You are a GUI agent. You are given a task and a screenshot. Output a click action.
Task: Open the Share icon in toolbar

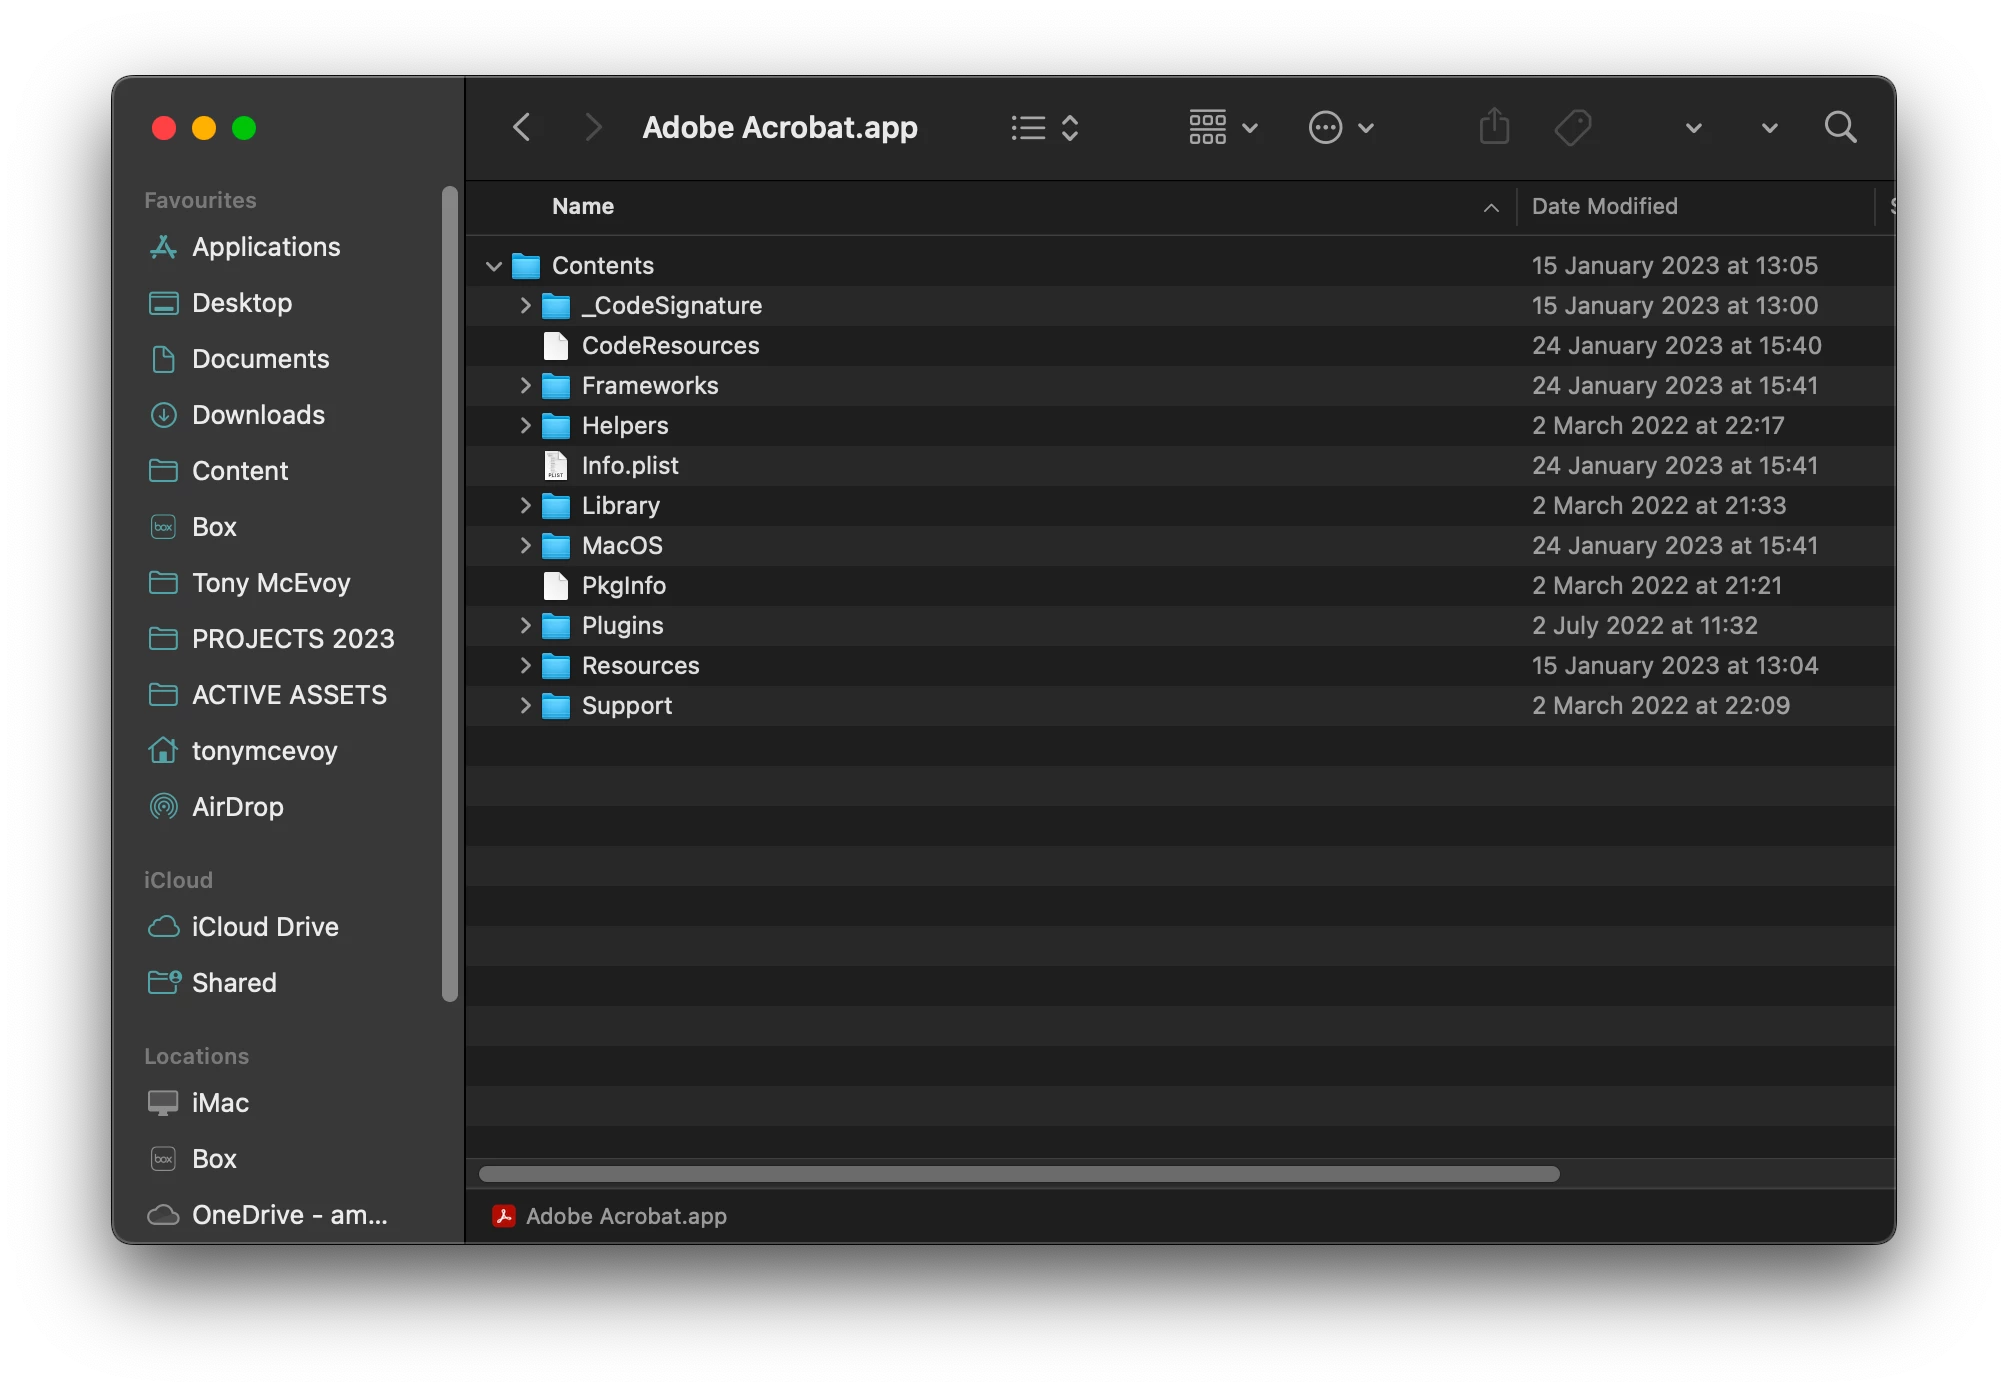1494,127
